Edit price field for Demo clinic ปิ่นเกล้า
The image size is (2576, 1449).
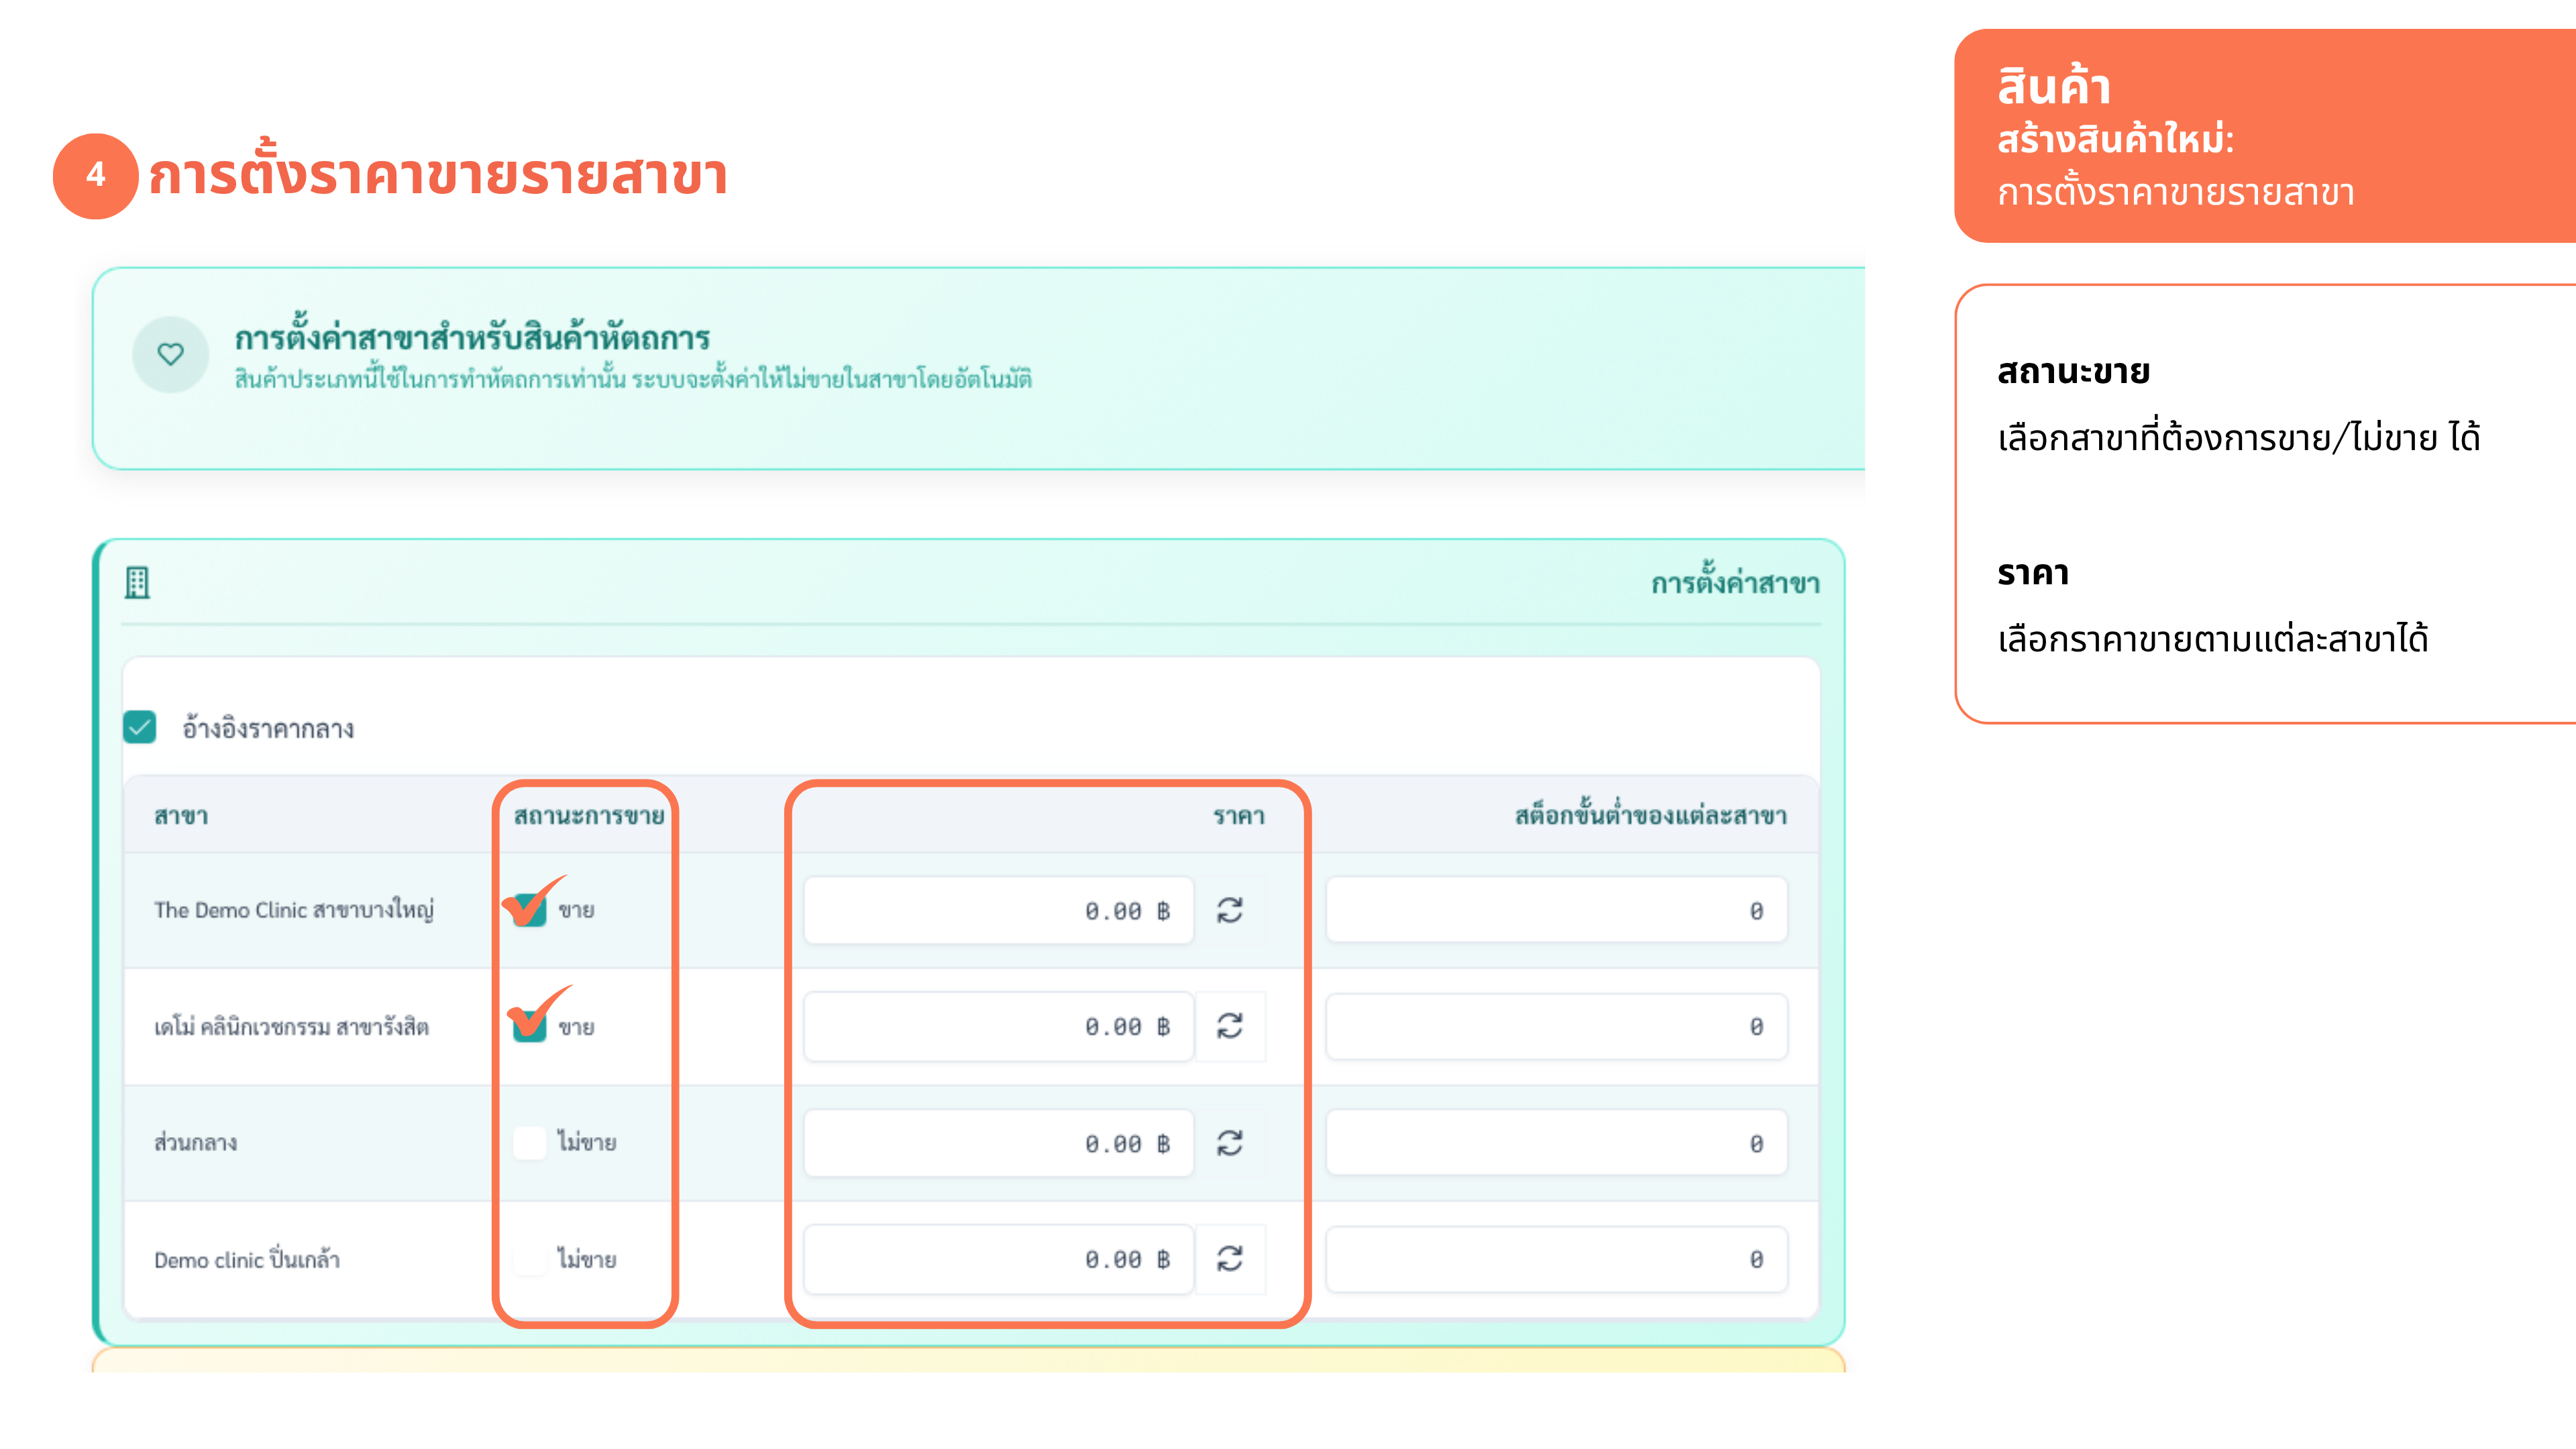pos(999,1259)
